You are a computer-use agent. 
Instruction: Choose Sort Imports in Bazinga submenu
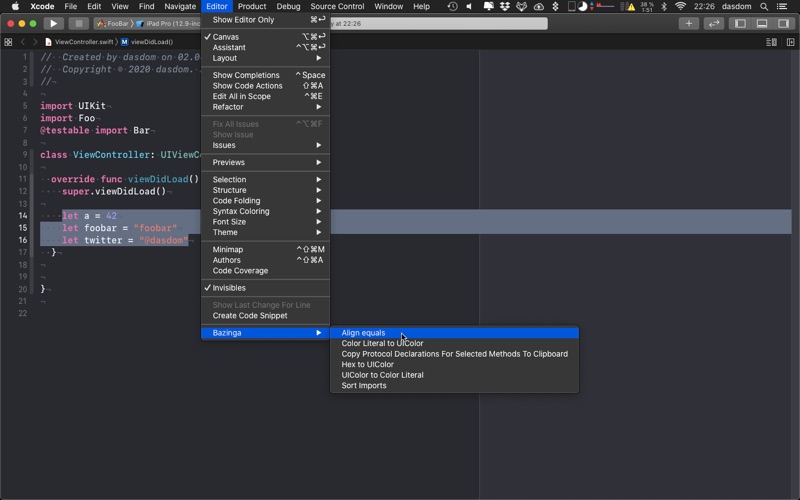[x=454, y=386]
